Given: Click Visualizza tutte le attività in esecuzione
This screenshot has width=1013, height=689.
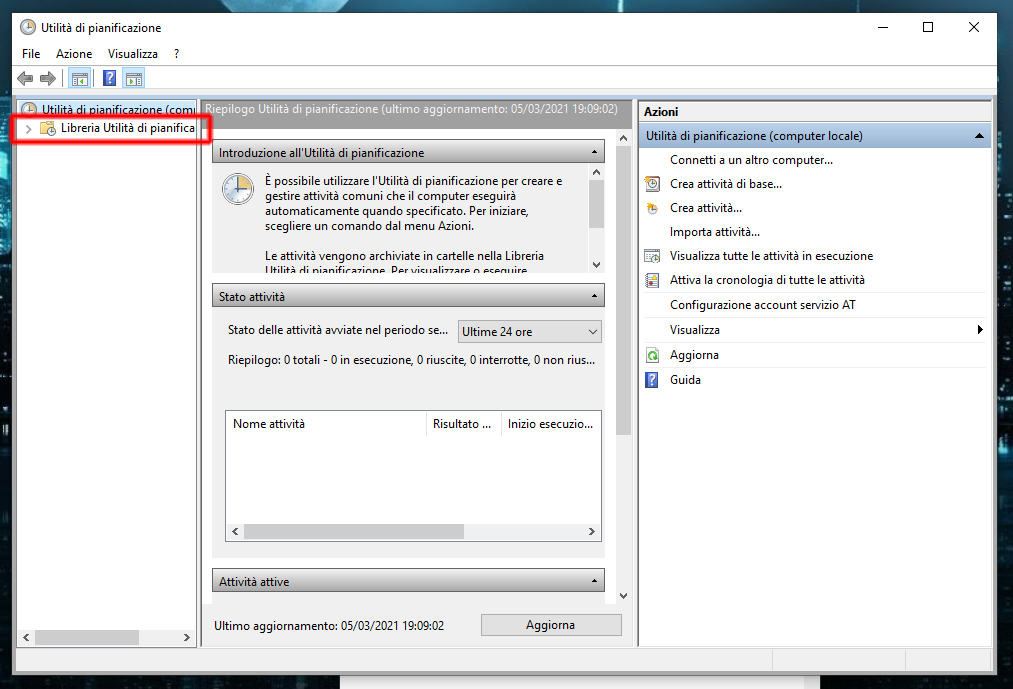Looking at the screenshot, I should click(x=770, y=256).
